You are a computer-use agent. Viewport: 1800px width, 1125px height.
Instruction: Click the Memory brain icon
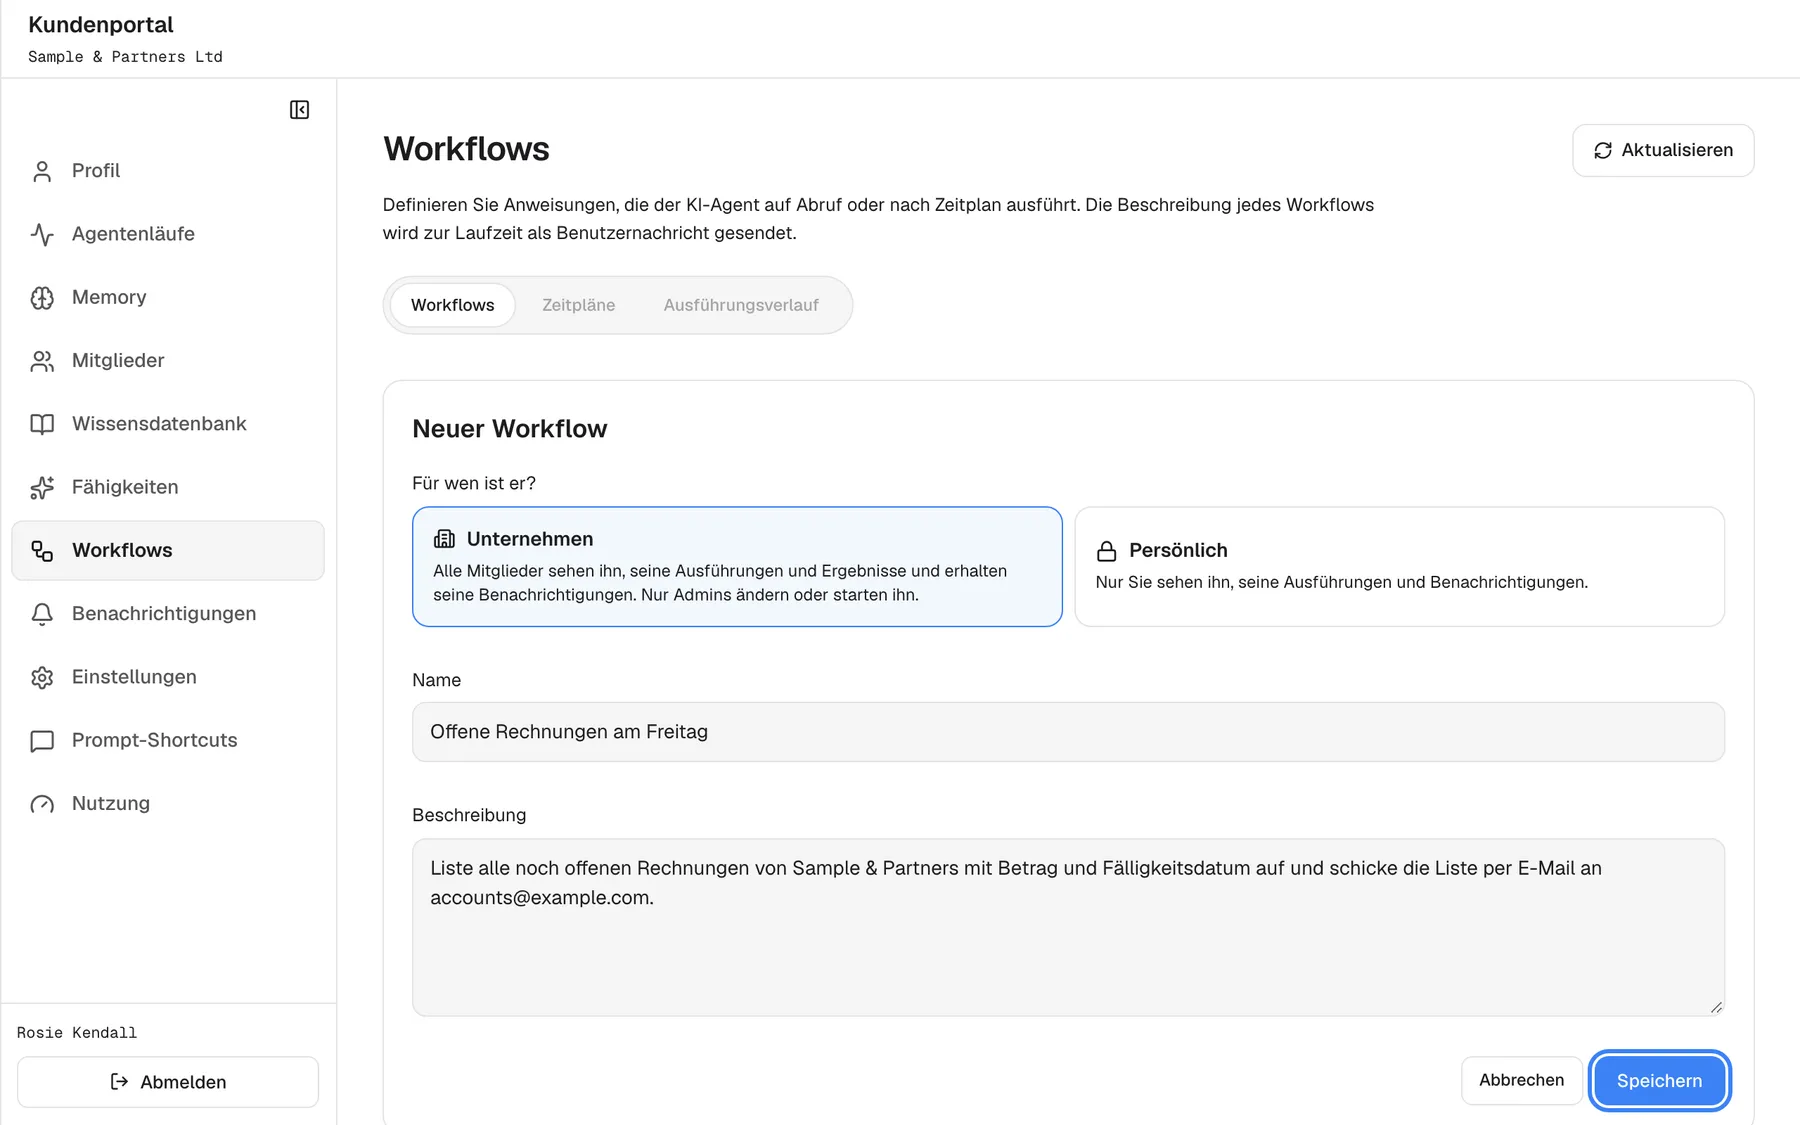click(x=42, y=298)
